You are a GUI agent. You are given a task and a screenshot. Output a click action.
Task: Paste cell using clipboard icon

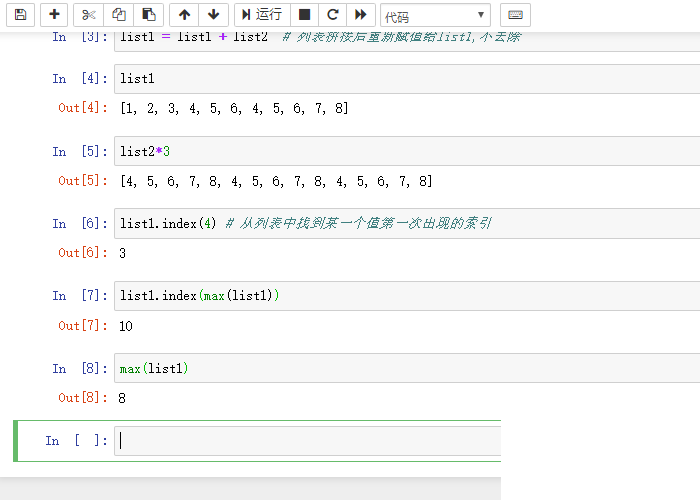pos(148,15)
